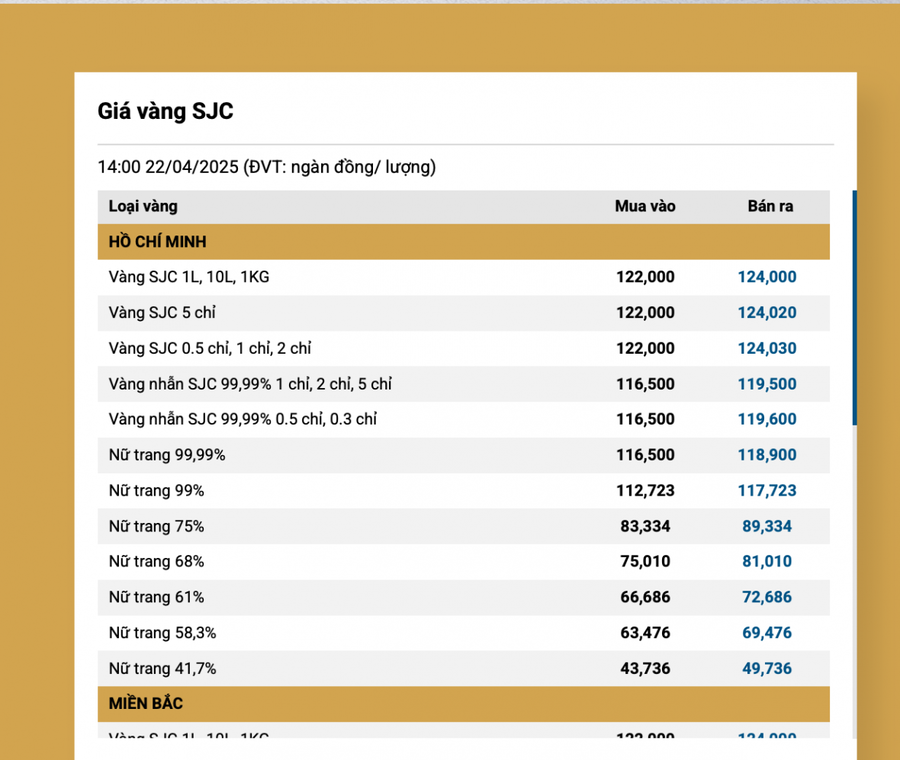Click the Vàng SJC 1L, 10L, 1KG row
The width and height of the screenshot is (900, 760).
[x=464, y=277]
